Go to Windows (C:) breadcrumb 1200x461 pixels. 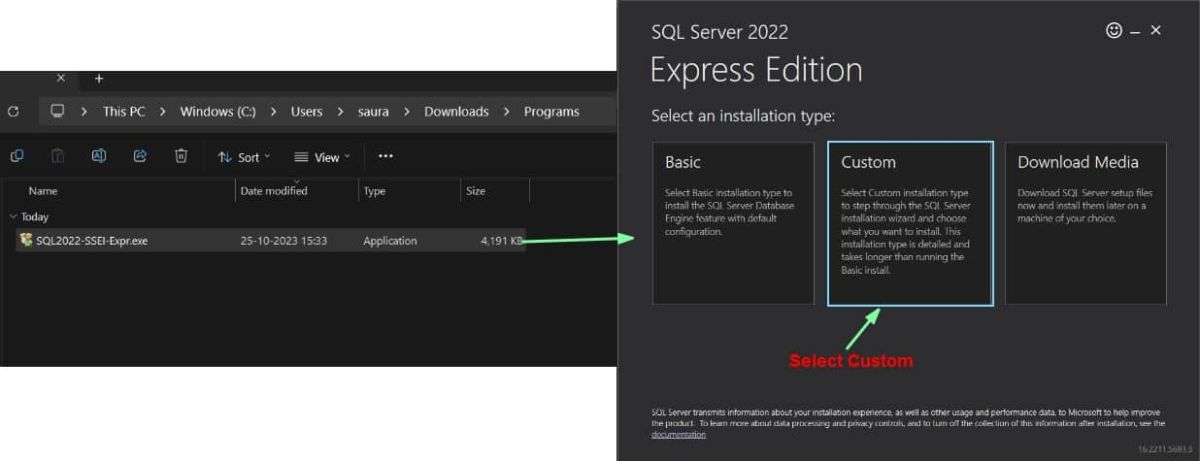coord(218,111)
